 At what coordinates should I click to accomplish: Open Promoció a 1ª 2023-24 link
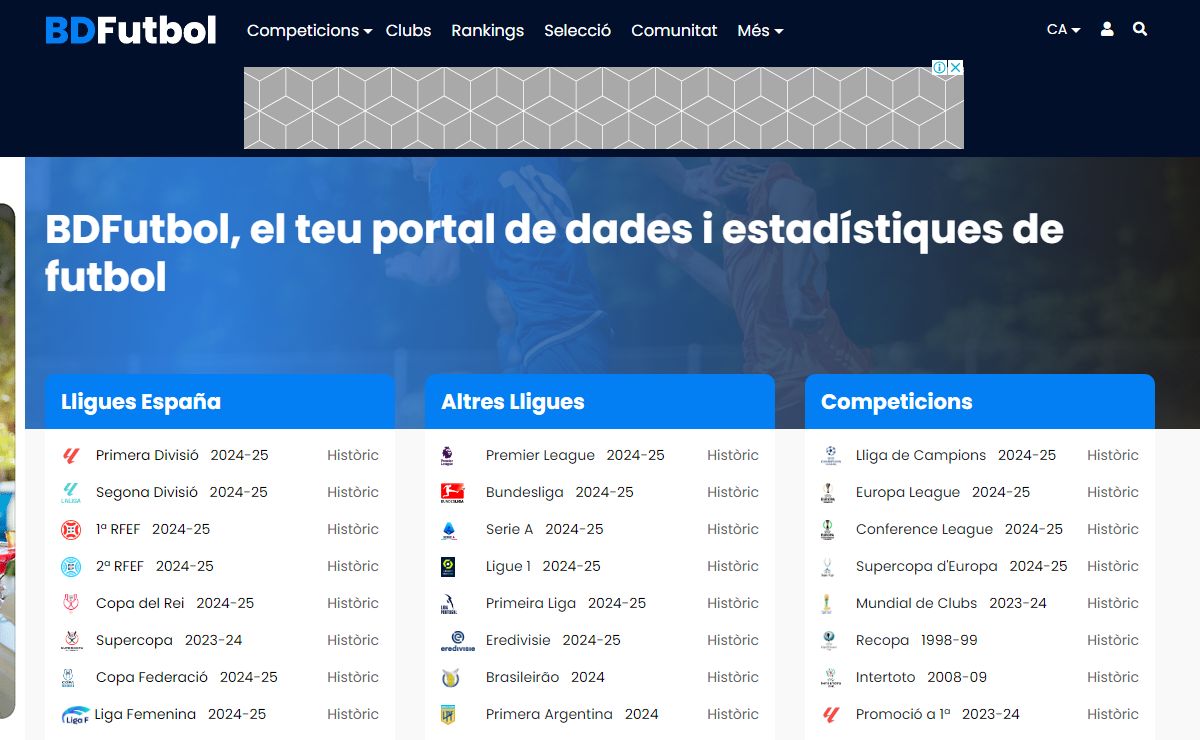click(x=938, y=714)
